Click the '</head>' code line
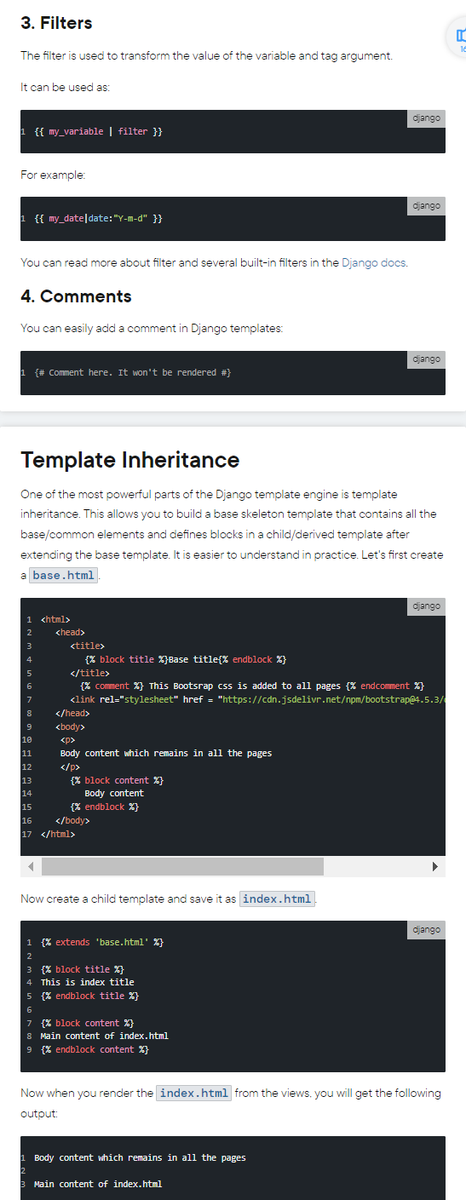This screenshot has height=1200, width=466. 73,713
